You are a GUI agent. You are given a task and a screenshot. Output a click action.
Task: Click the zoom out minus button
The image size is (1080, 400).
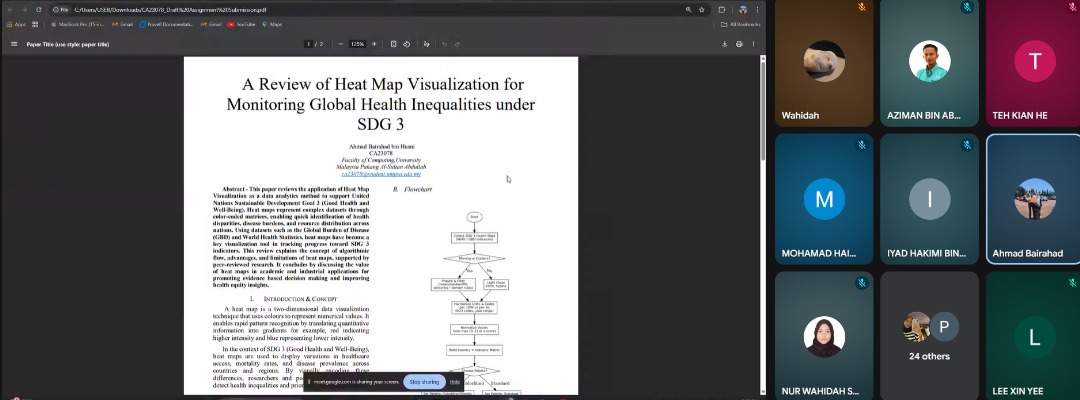341,44
